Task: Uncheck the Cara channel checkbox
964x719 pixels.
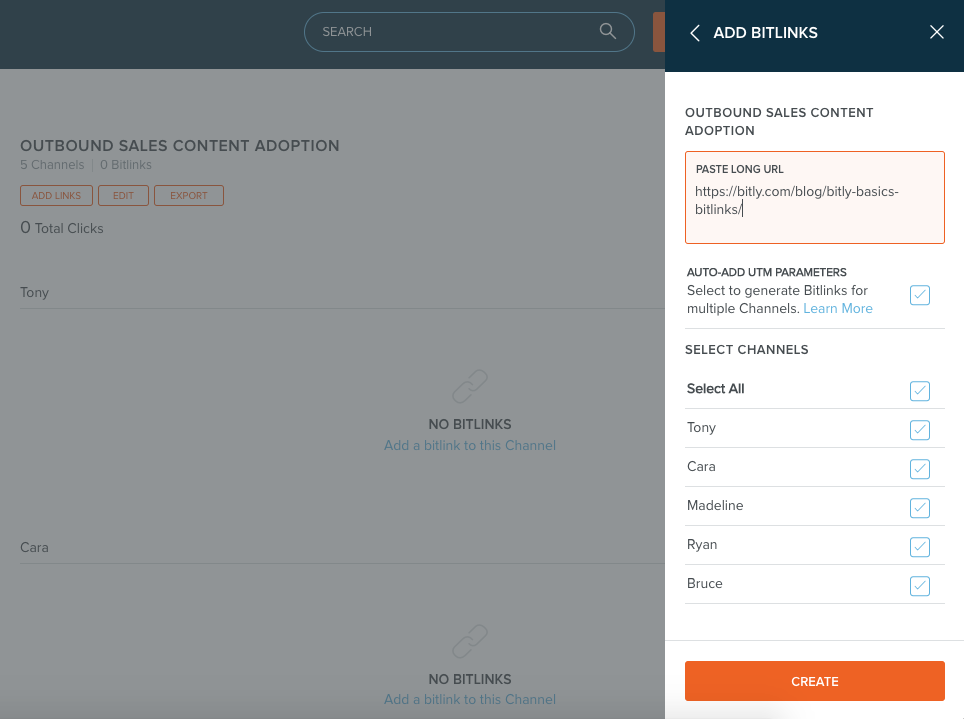Action: pos(920,469)
